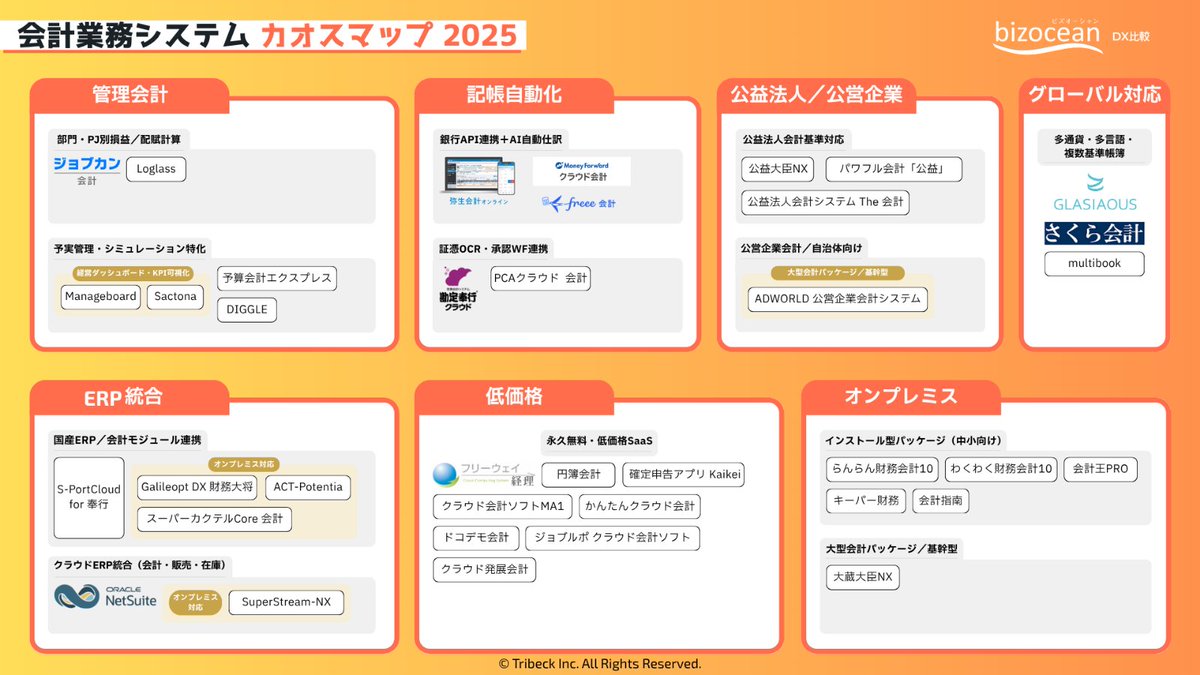
Task: Click the SuperStream-NX box
Action: pos(286,603)
